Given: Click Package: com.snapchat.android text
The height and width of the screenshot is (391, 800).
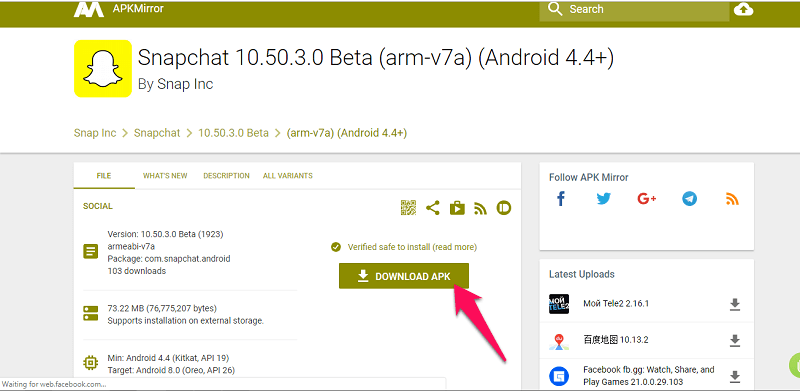Looking at the screenshot, I should (169, 259).
